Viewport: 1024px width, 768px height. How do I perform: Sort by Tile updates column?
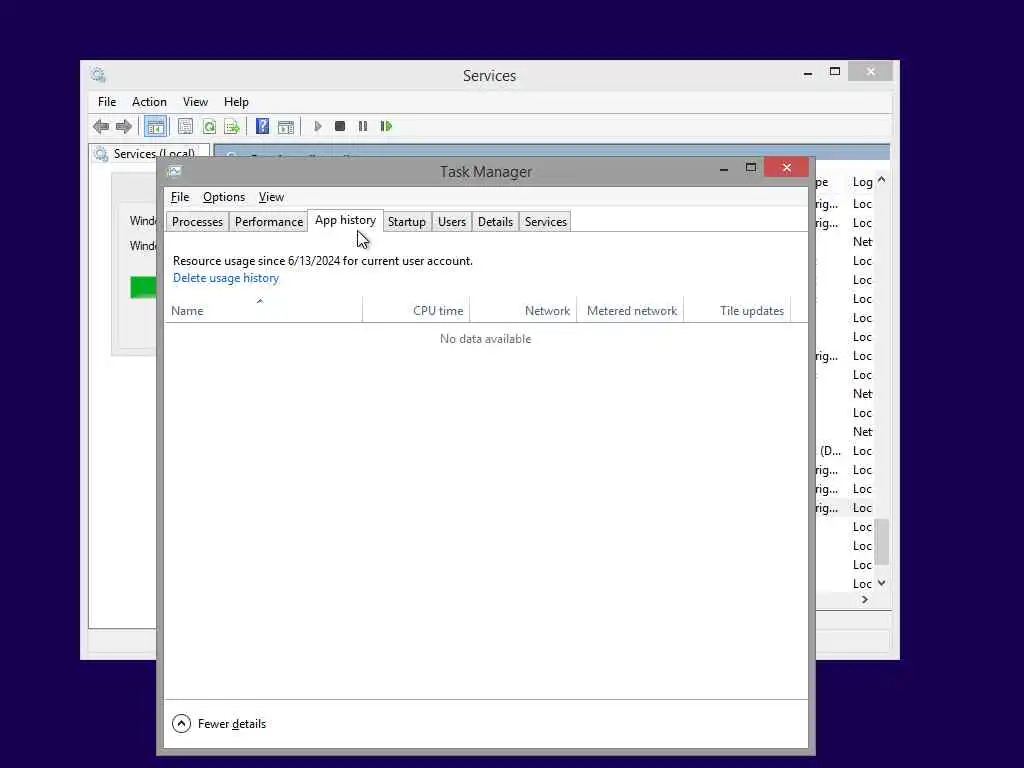tap(737, 311)
